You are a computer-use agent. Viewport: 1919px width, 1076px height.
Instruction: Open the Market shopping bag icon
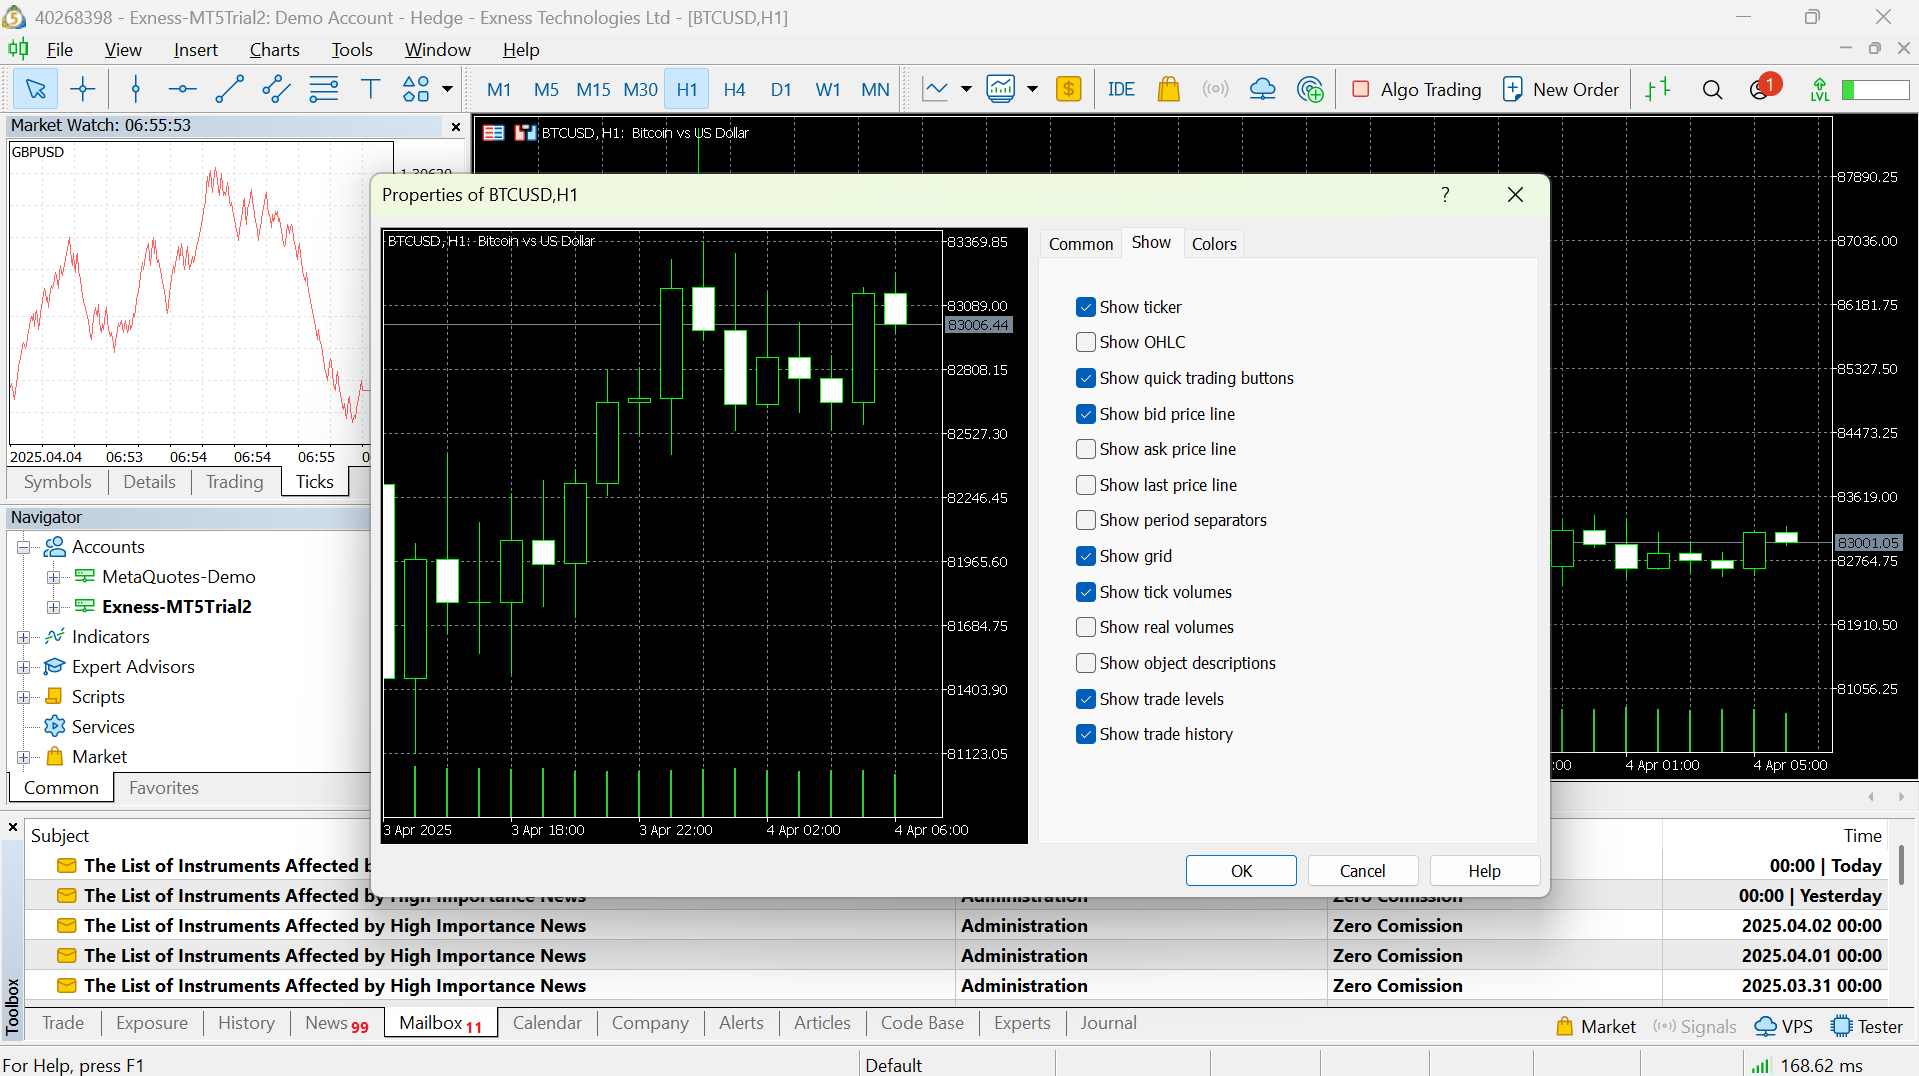[x=1168, y=90]
